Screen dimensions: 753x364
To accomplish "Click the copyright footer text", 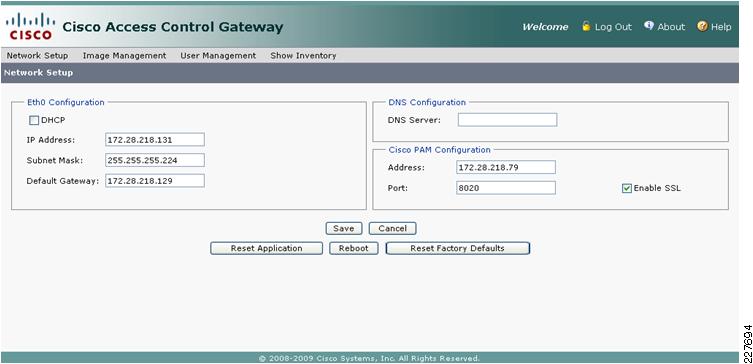I will click(369, 358).
